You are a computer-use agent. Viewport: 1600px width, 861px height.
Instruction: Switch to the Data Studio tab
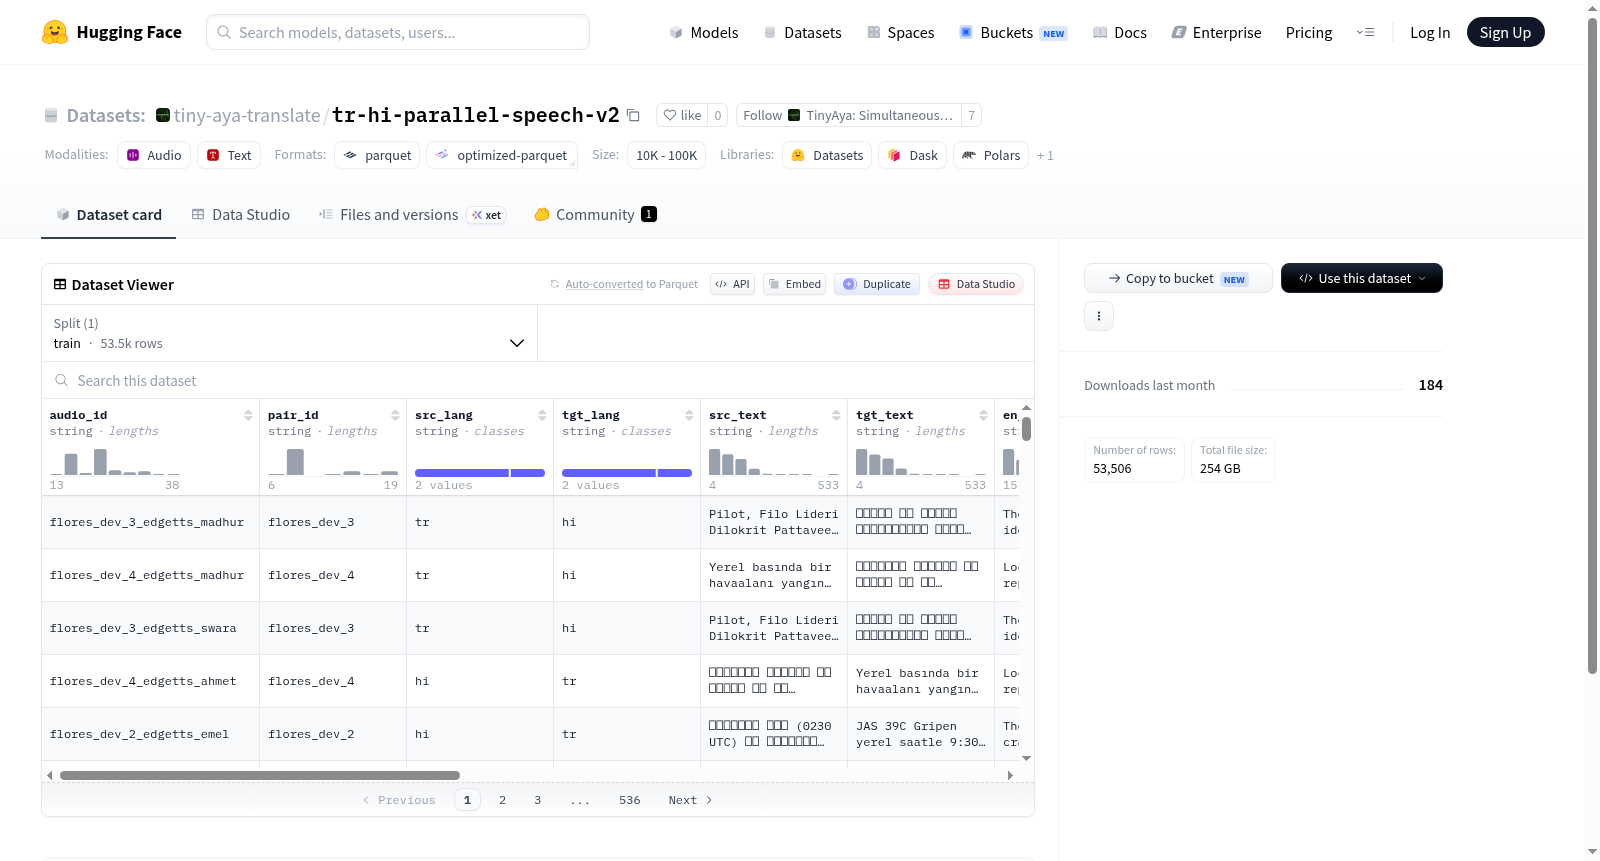pyautogui.click(x=241, y=214)
